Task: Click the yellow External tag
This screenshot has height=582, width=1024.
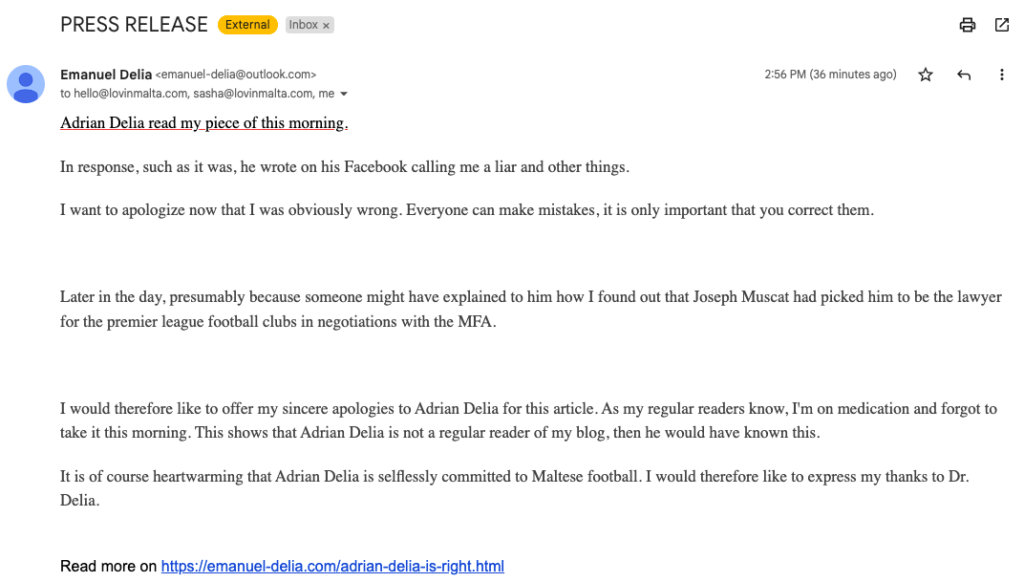Action: [x=247, y=25]
